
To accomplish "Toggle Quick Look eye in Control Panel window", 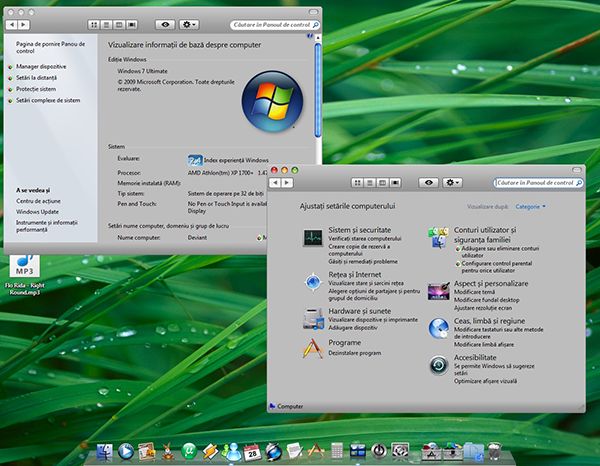I will click(429, 182).
